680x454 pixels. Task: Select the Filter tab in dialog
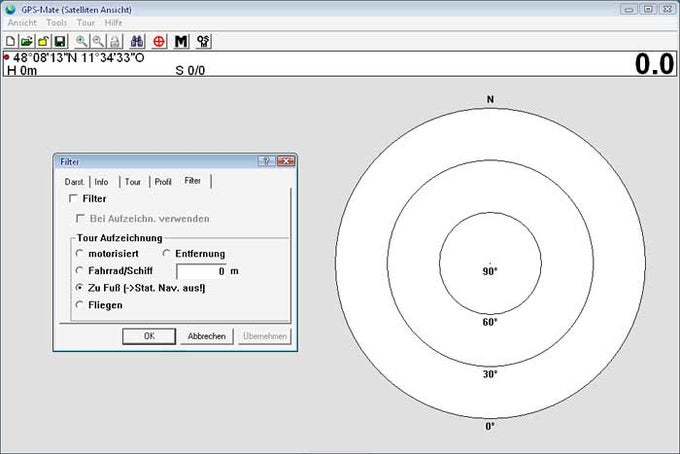[x=193, y=180]
